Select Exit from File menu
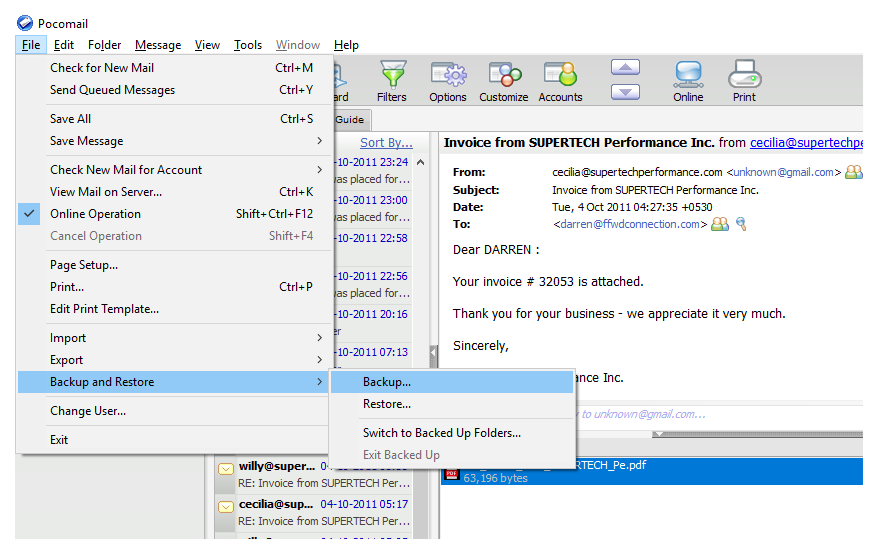The image size is (881, 551). 175,440
